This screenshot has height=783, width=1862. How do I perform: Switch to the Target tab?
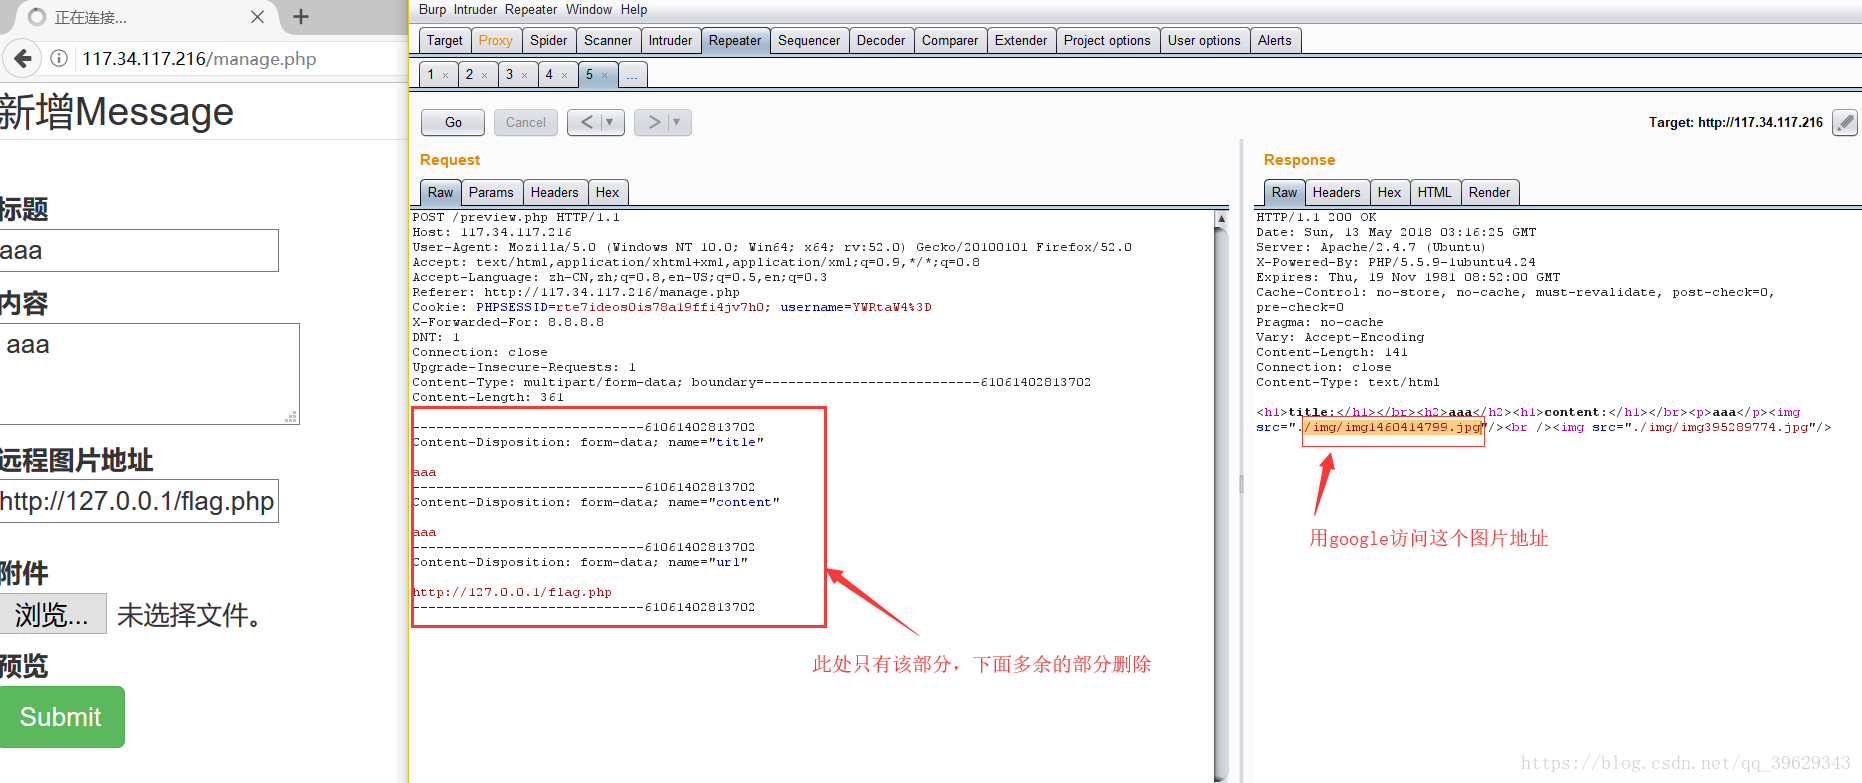click(x=444, y=41)
